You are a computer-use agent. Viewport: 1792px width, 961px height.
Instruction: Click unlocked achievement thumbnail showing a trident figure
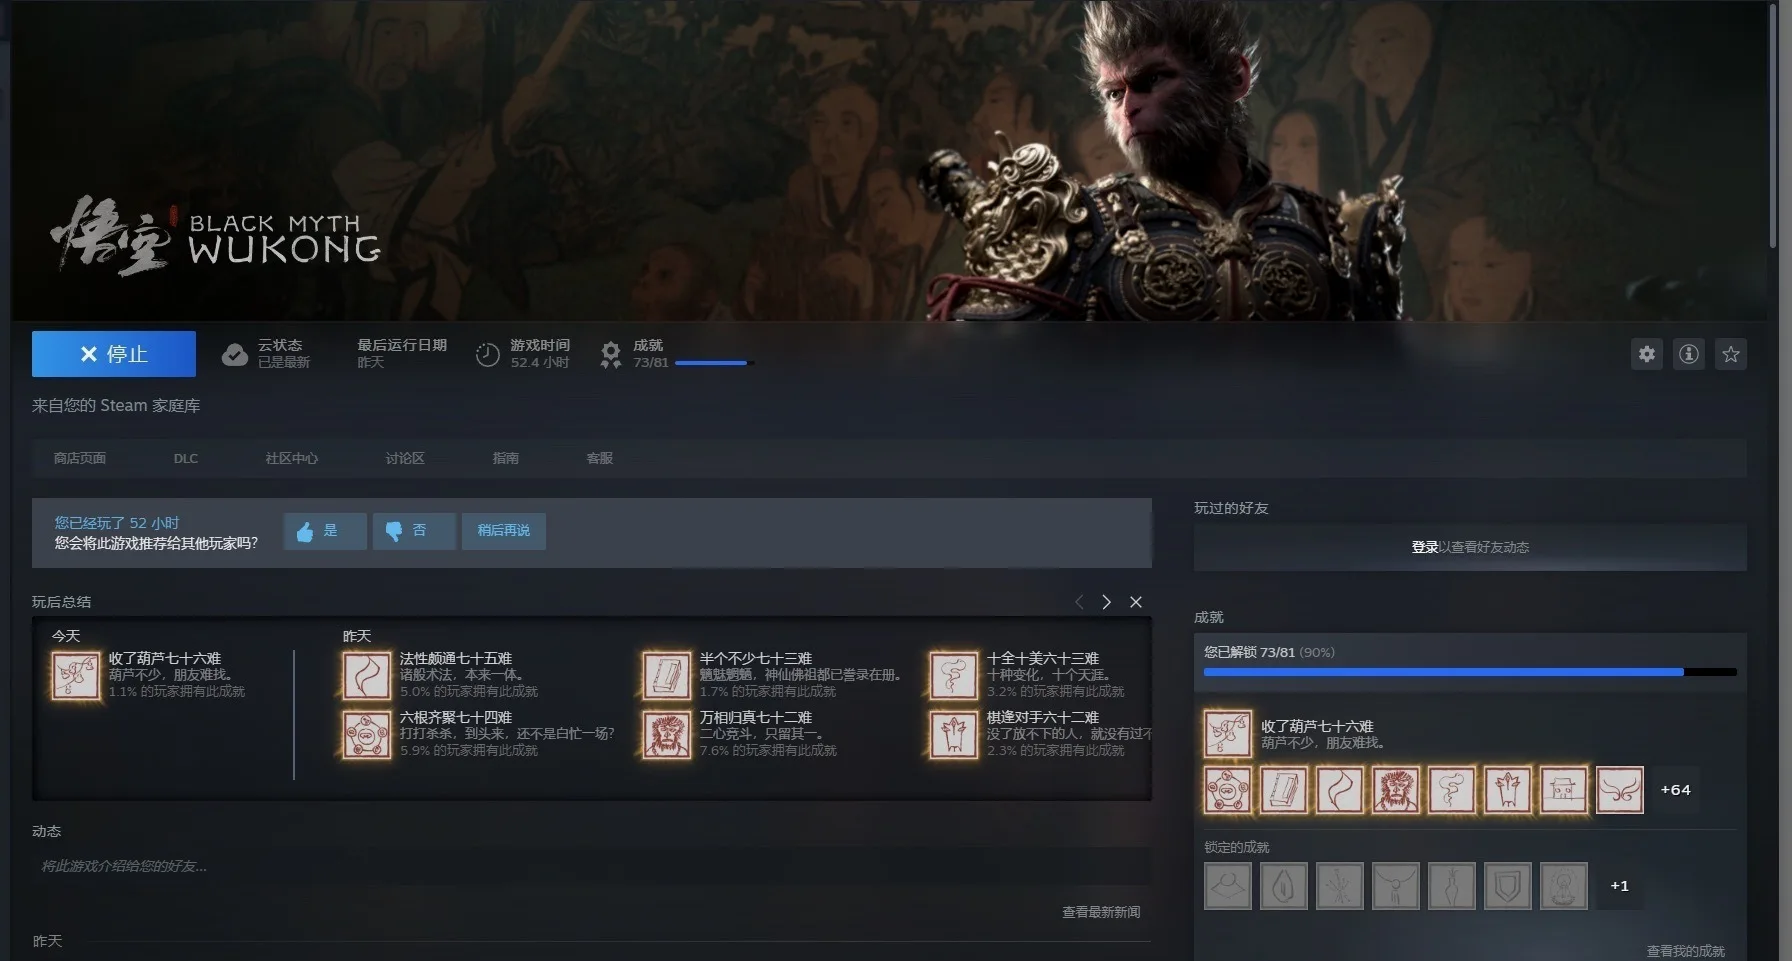[1508, 790]
